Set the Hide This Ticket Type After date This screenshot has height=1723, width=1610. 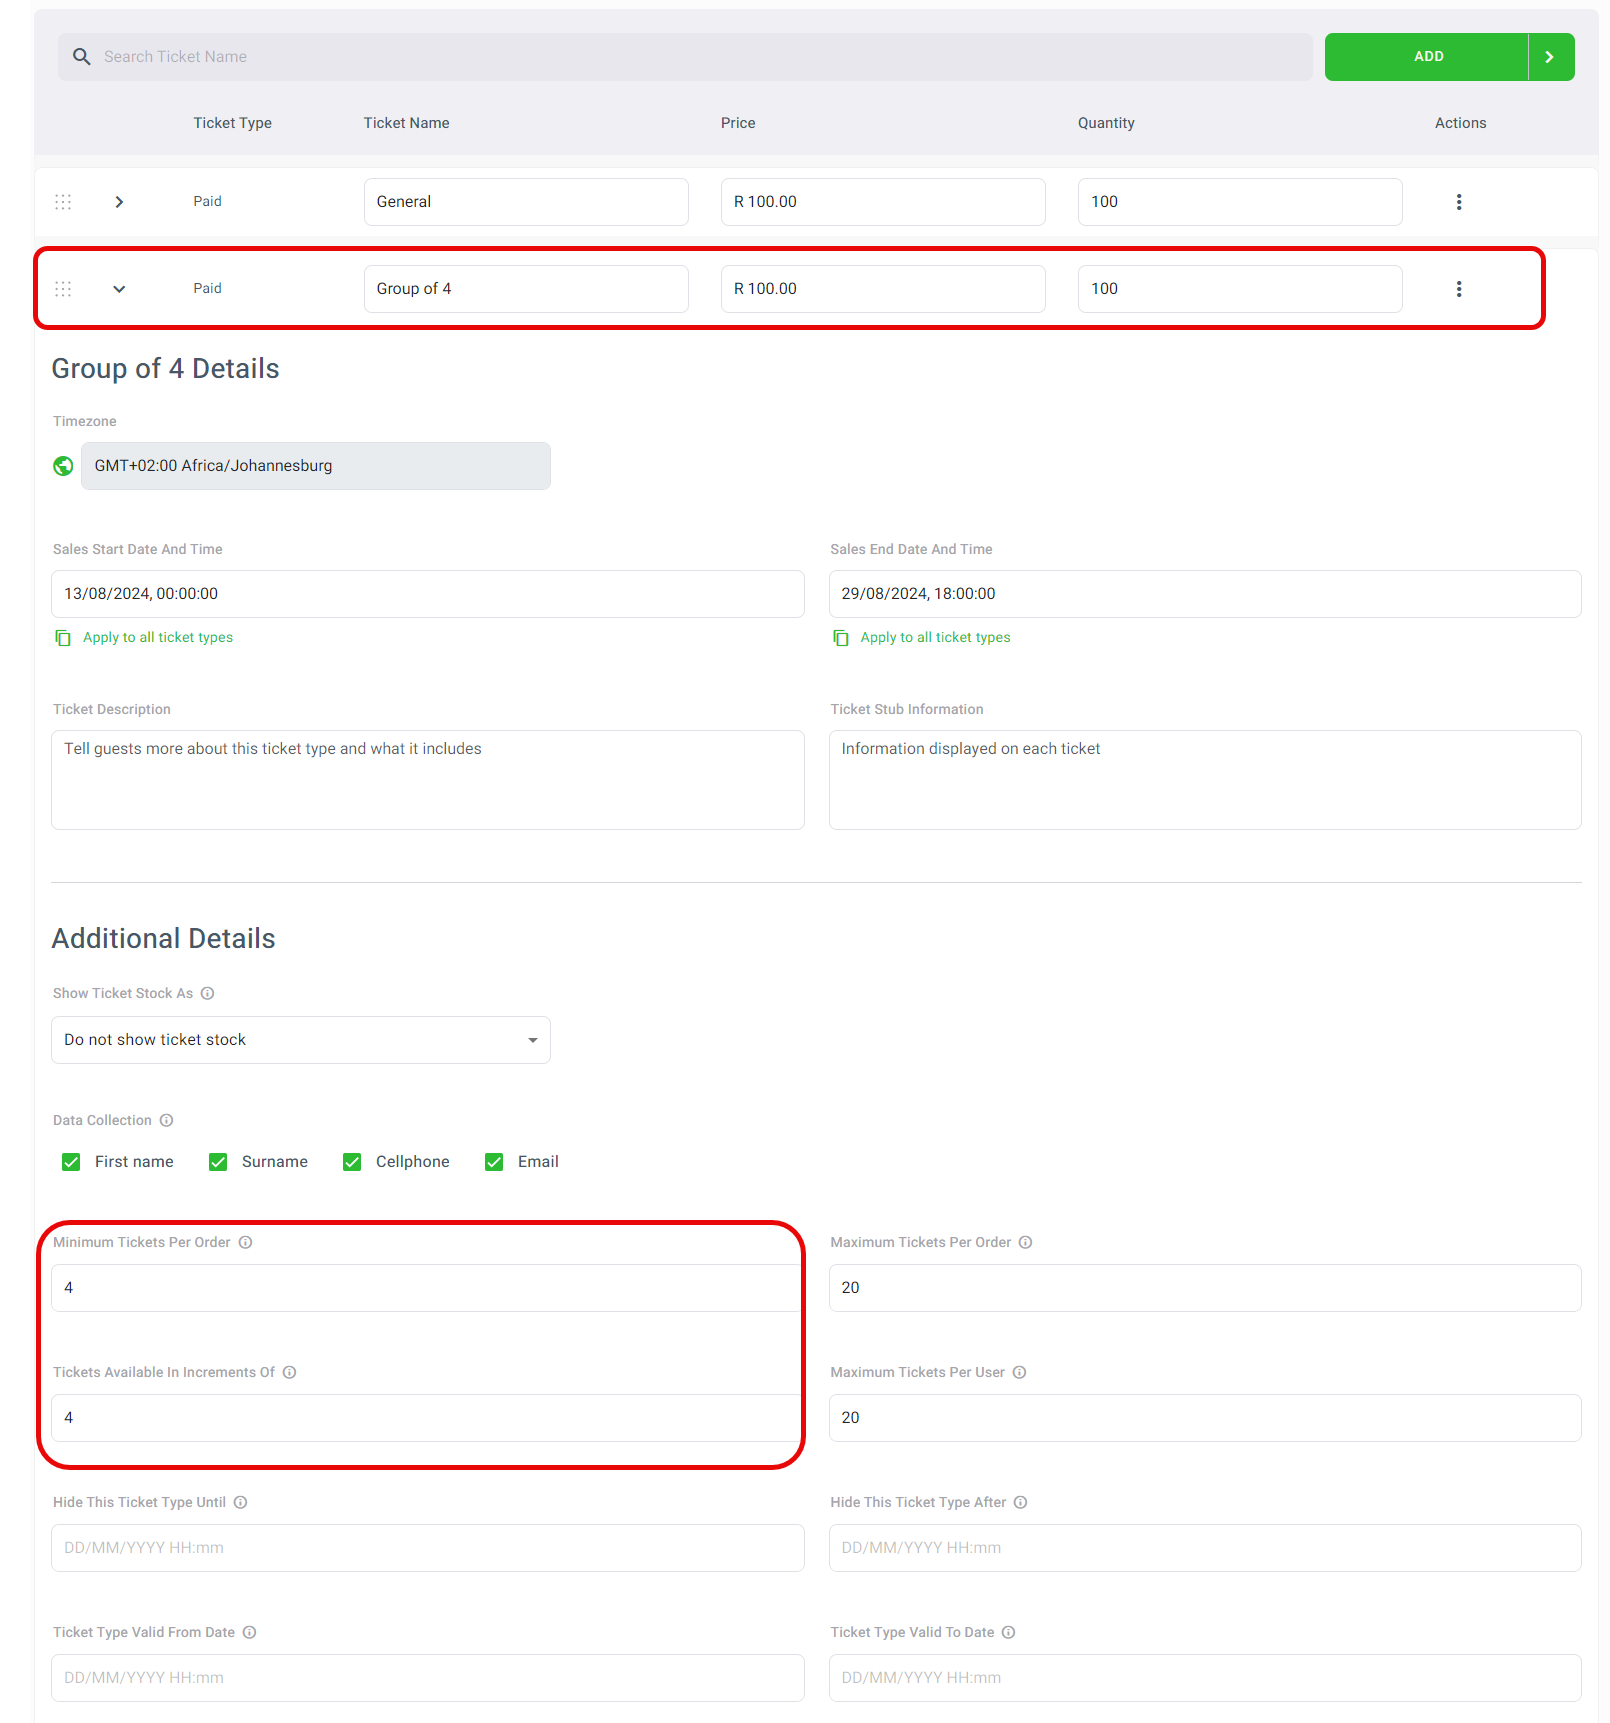click(1205, 1548)
